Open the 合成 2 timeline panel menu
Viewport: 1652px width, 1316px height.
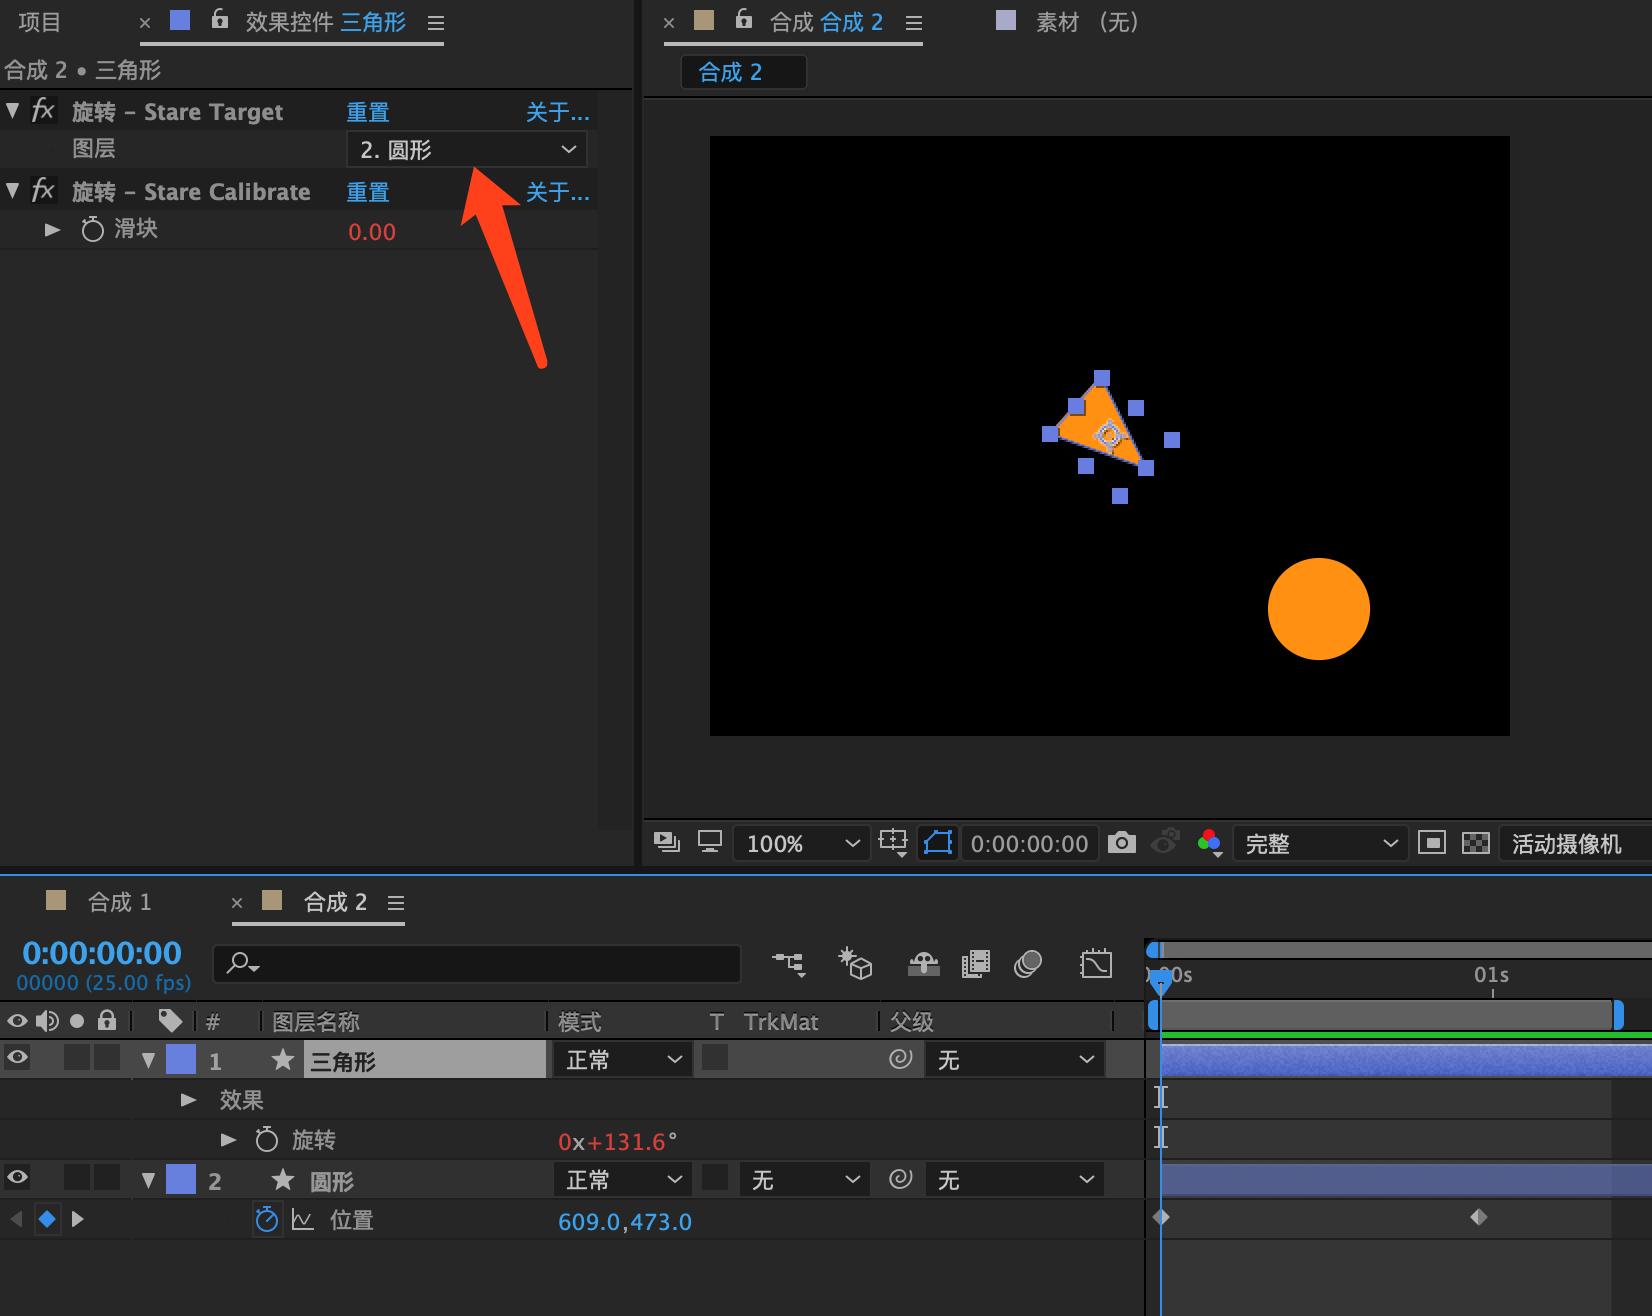(396, 903)
